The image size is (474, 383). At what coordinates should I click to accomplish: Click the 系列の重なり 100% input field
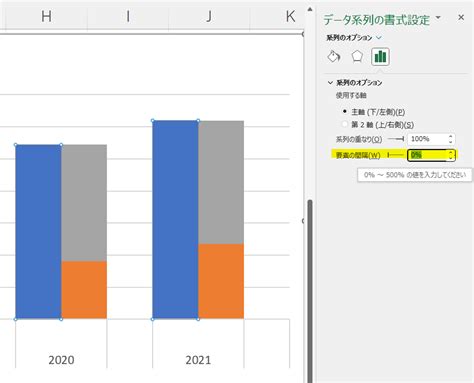pos(427,139)
